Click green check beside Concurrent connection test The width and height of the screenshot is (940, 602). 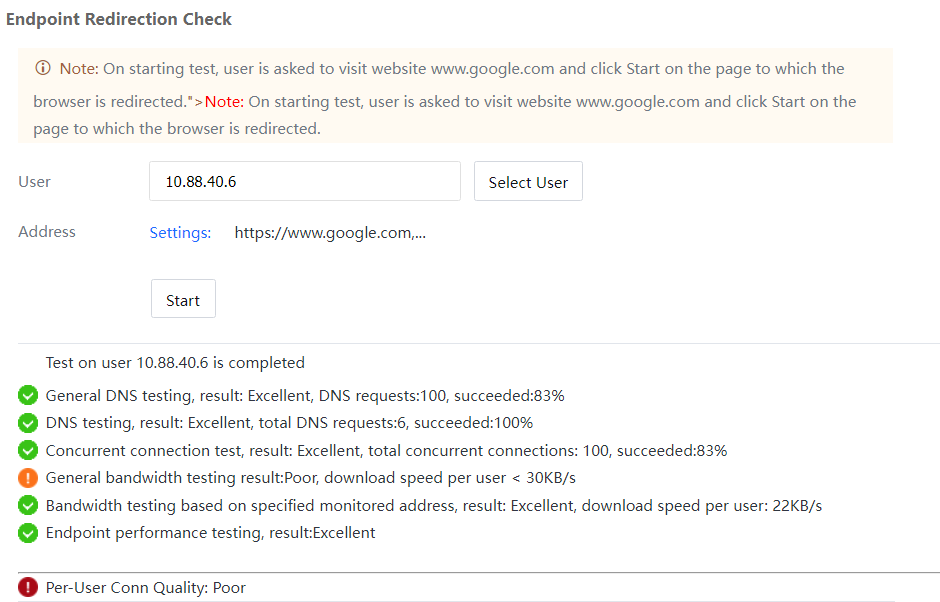[x=28, y=451]
